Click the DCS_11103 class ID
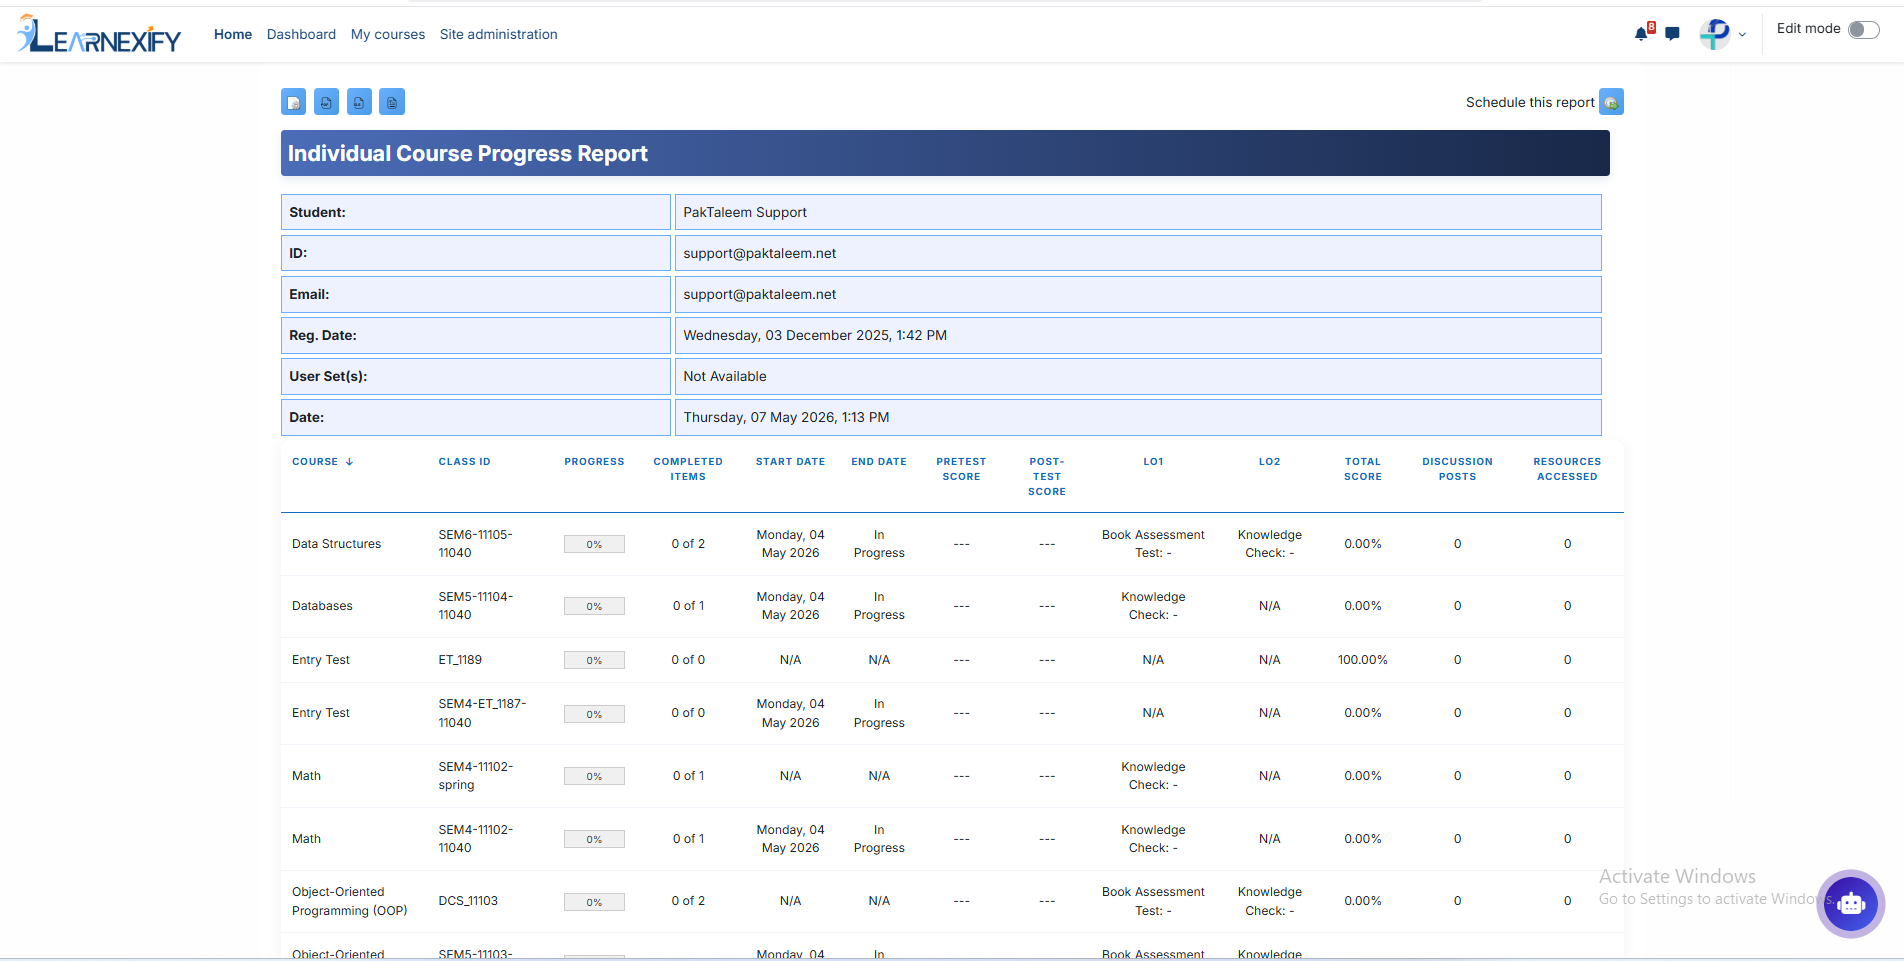 click(x=468, y=901)
